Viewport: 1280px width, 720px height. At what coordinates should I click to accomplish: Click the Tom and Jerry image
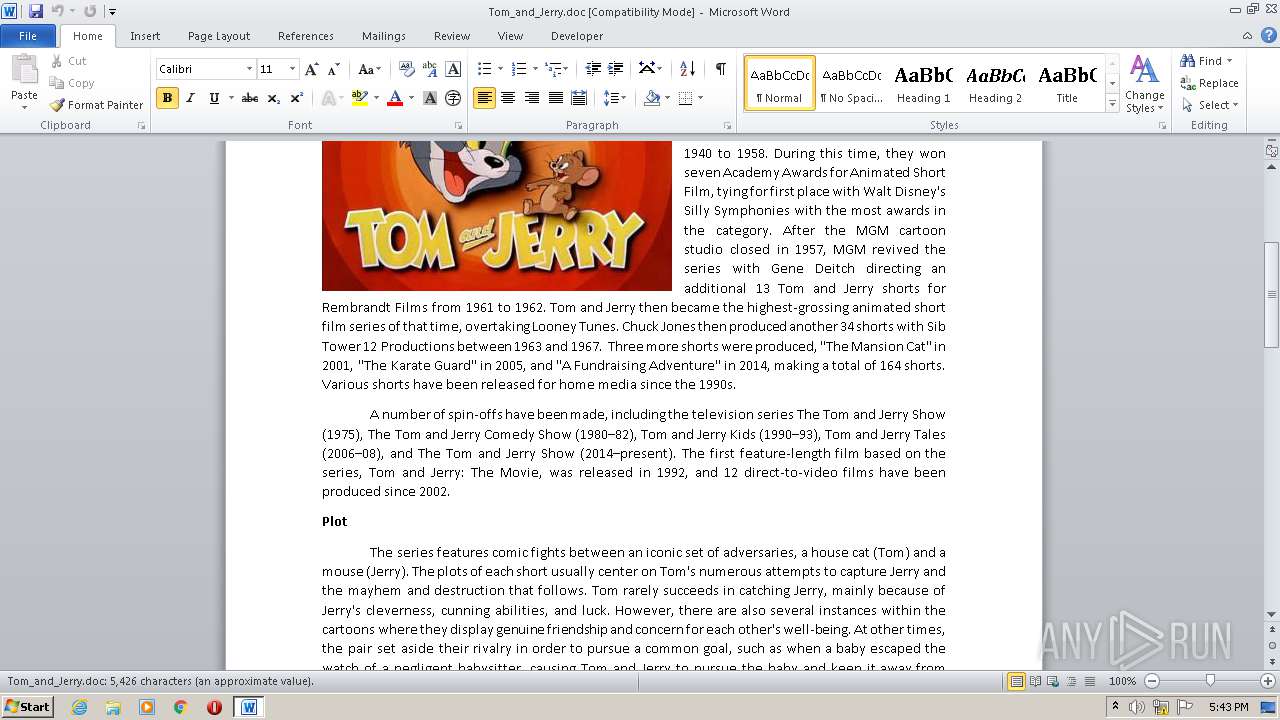pyautogui.click(x=496, y=215)
